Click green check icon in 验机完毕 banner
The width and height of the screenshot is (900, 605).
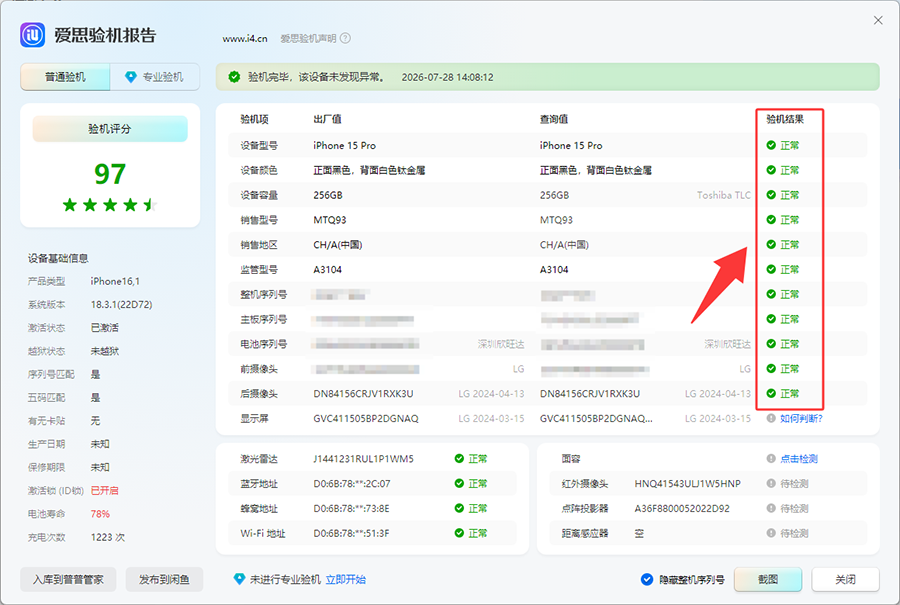tap(234, 77)
